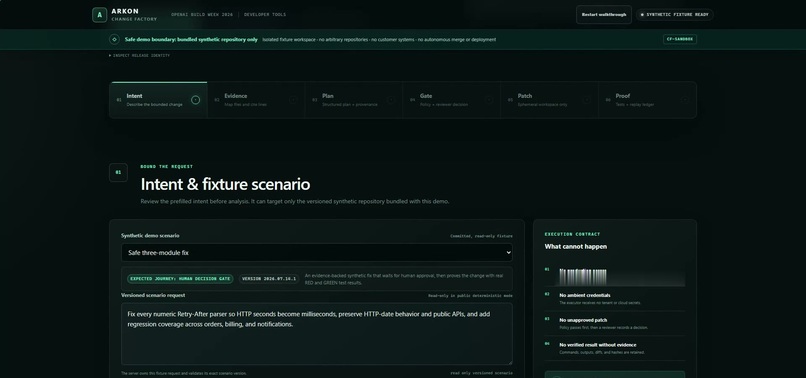The height and width of the screenshot is (378, 806).
Task: Click the "What cannot happen" heading
Action: (576, 246)
